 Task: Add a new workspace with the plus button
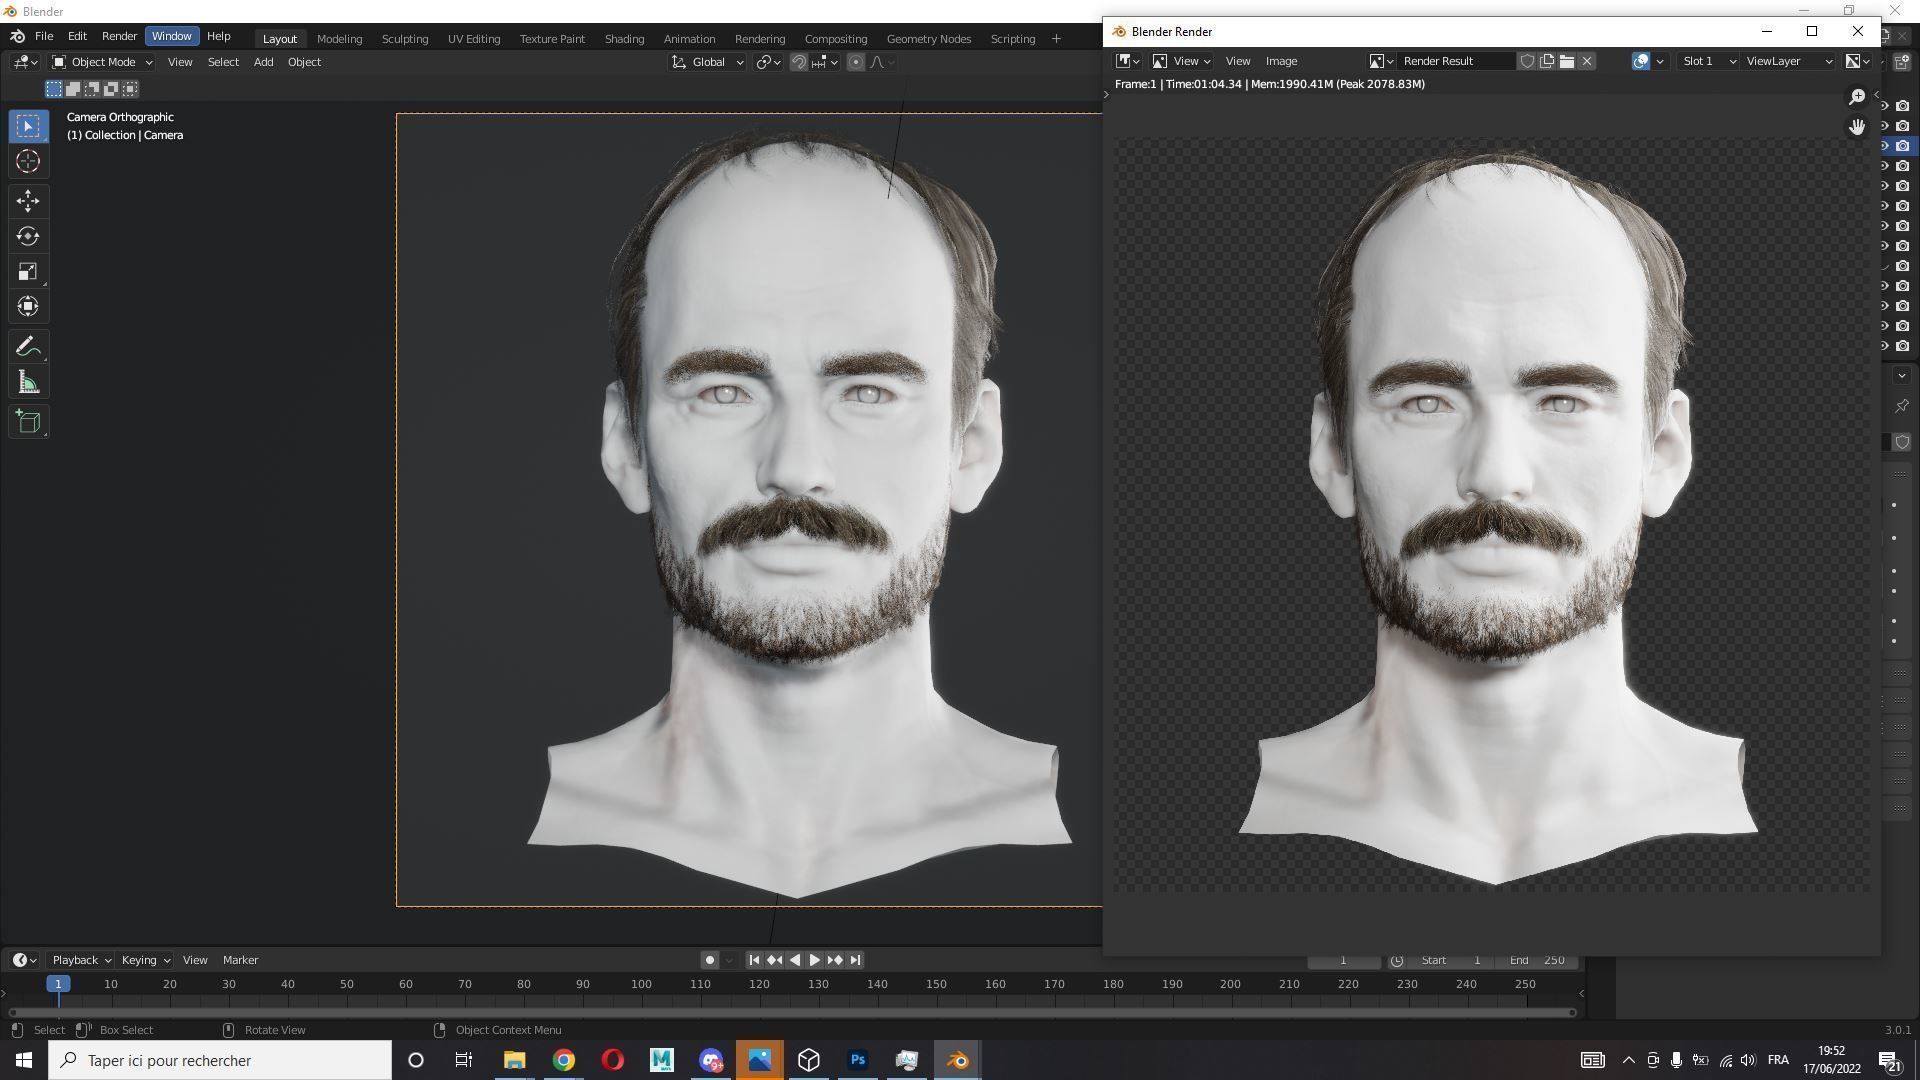(1056, 39)
